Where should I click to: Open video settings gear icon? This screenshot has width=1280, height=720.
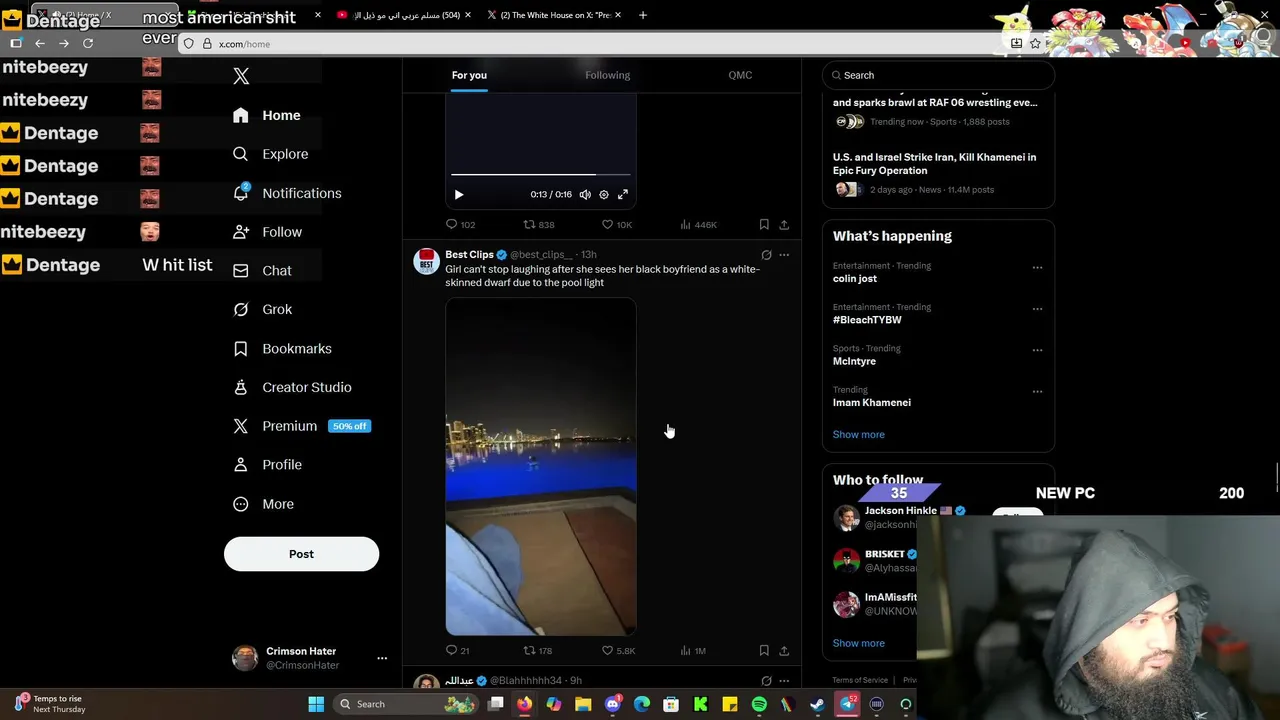[x=604, y=195]
